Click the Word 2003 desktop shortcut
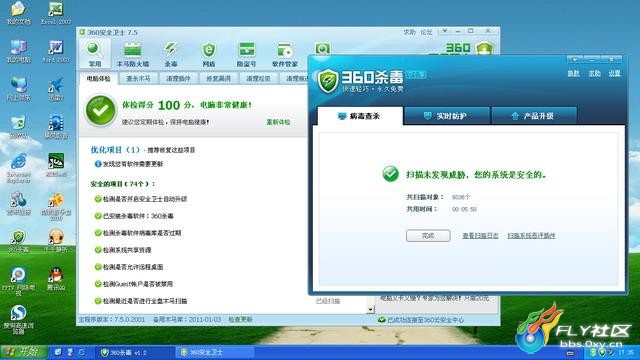This screenshot has height=360, width=640. coord(56,51)
